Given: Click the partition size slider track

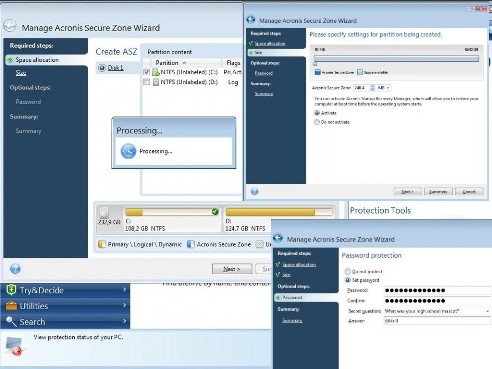Looking at the screenshot, I should click(396, 59).
